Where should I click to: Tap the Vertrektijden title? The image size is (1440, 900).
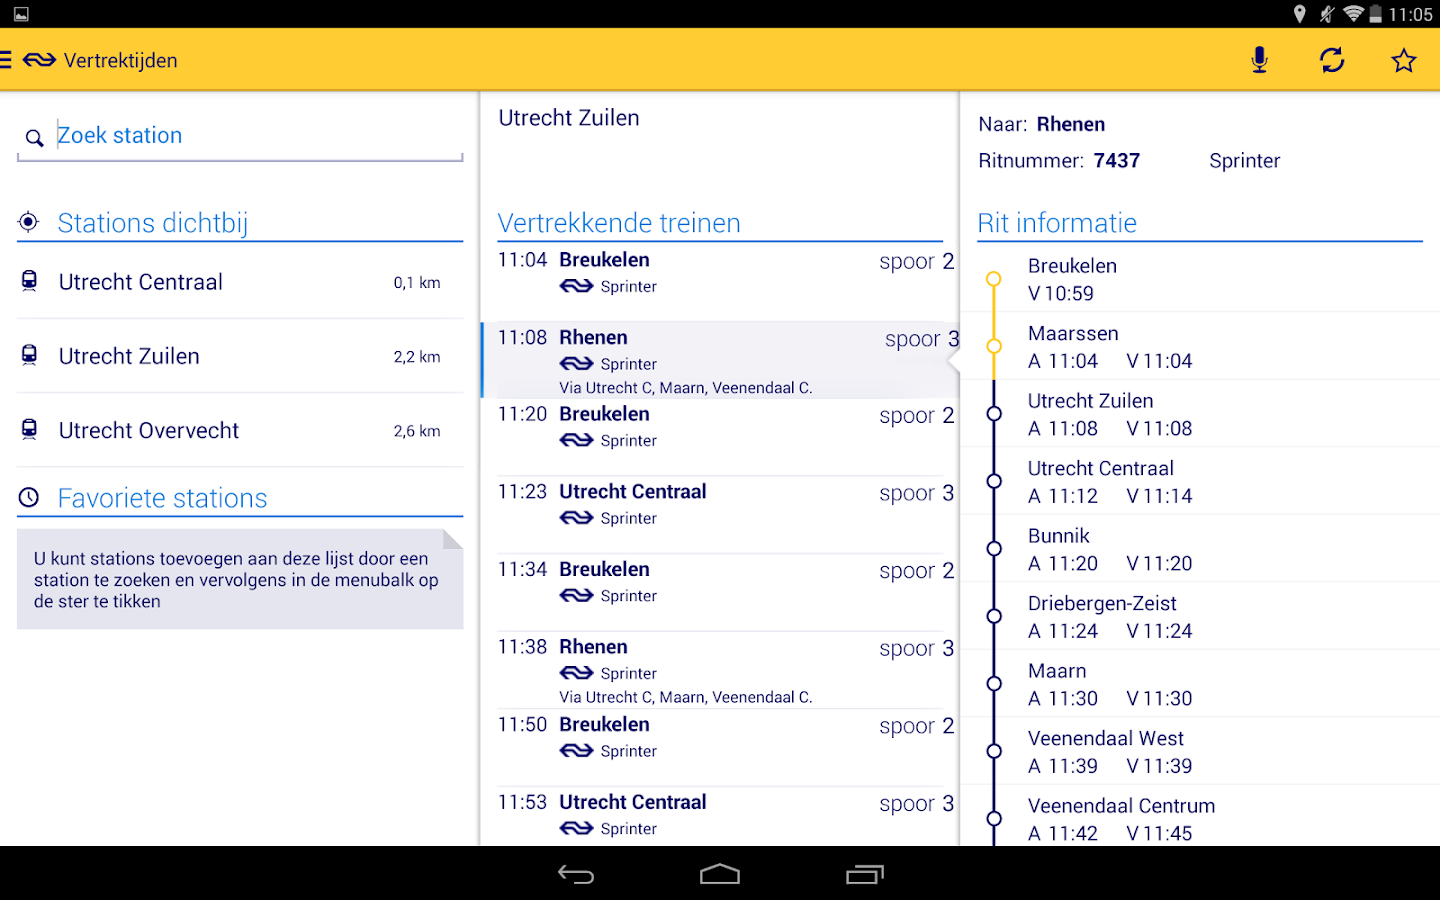coord(121,60)
